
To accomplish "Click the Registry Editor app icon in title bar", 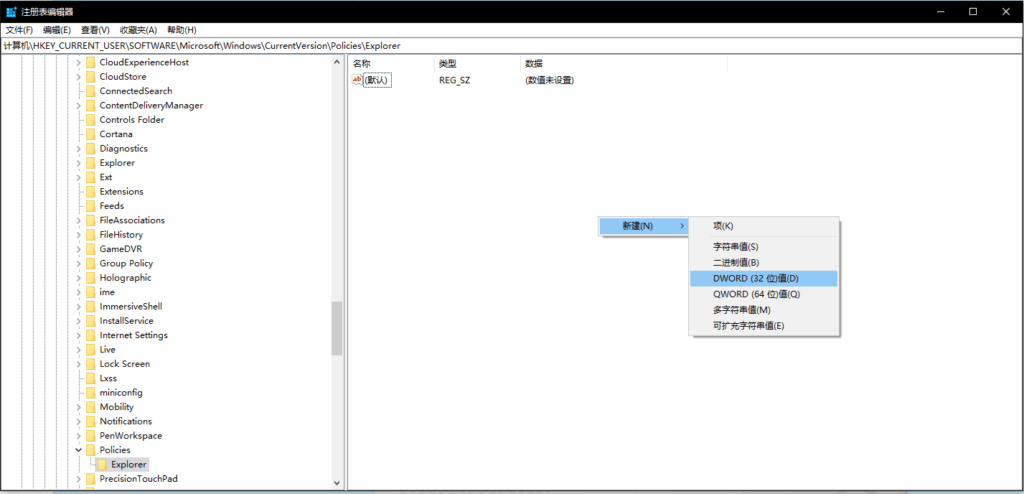I will [x=10, y=11].
